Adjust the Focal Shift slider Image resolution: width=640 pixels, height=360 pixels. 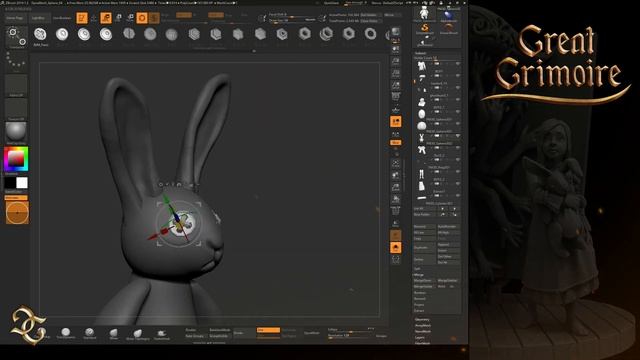292,15
